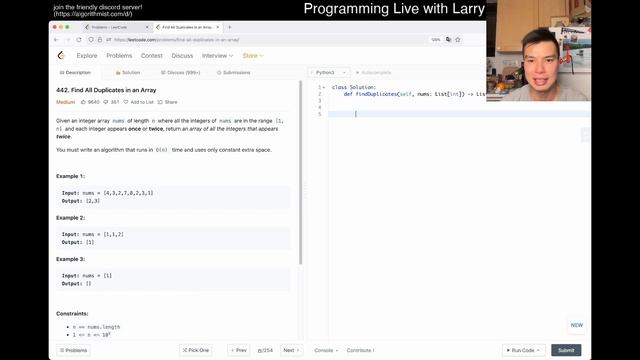Close the 'Problems - LeetCode' tab
This screenshot has width=640, height=360.
(147, 27)
